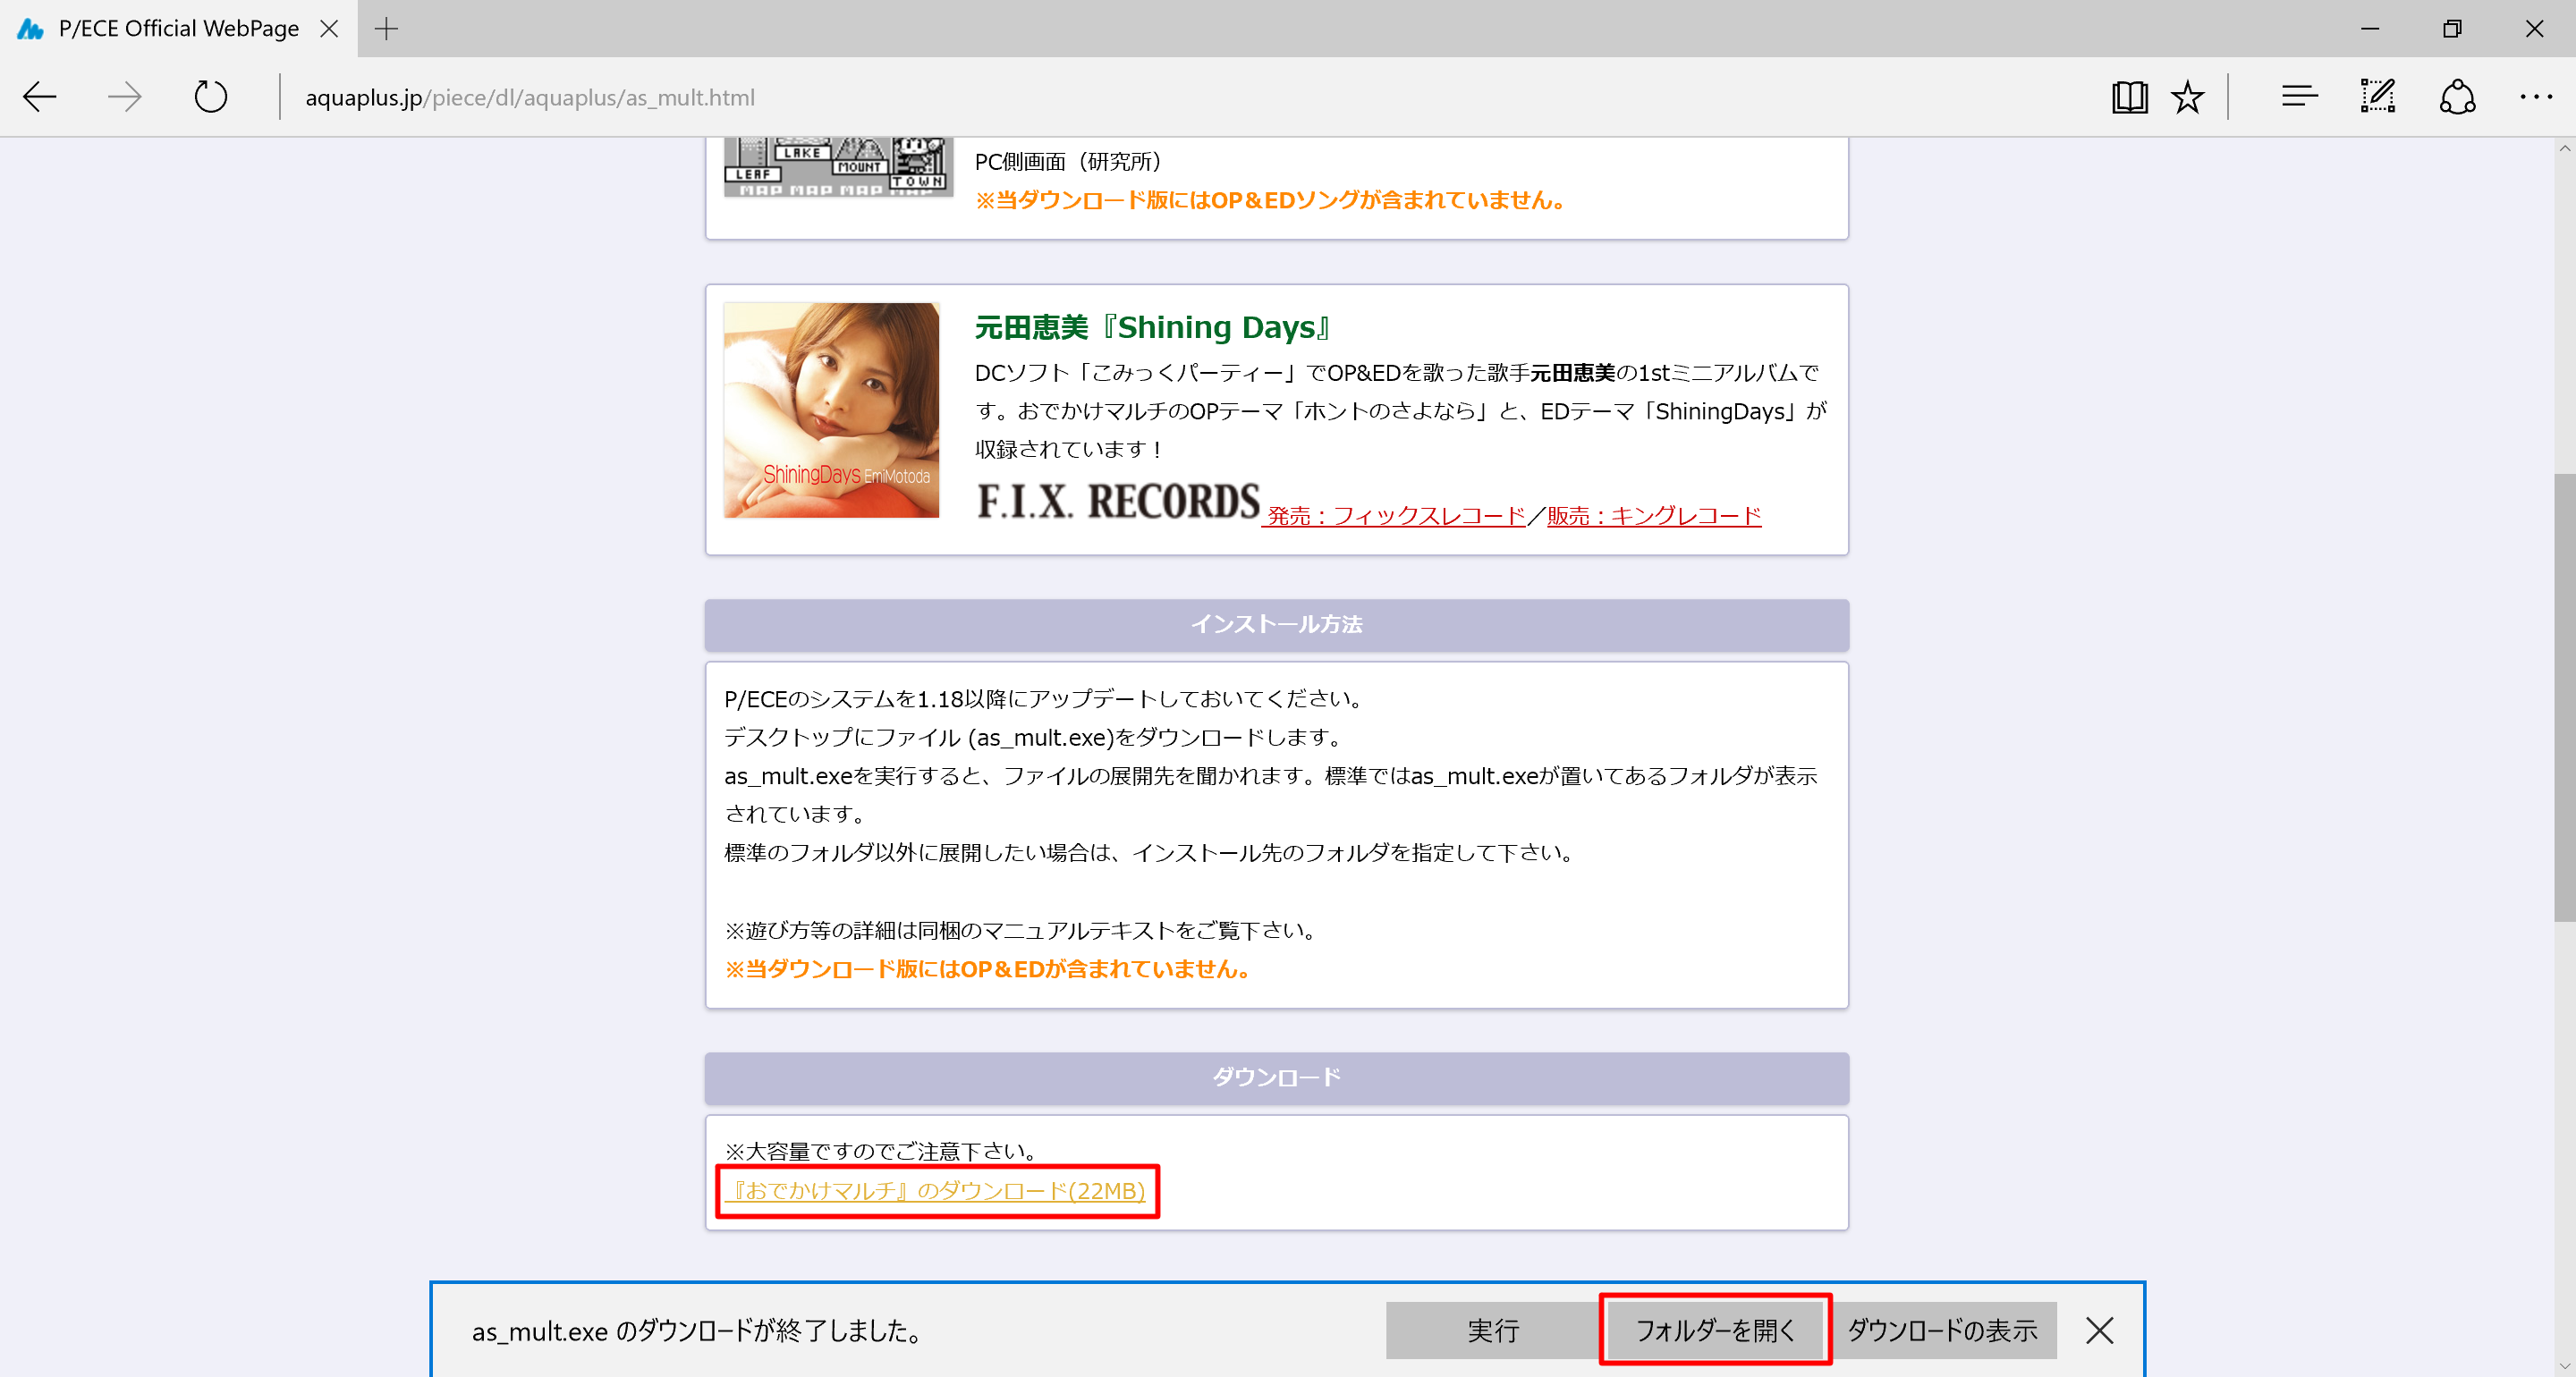This screenshot has width=2576, height=1377.
Task: Click the おでかけマルチ download link (22MB)
Action: 936,1191
